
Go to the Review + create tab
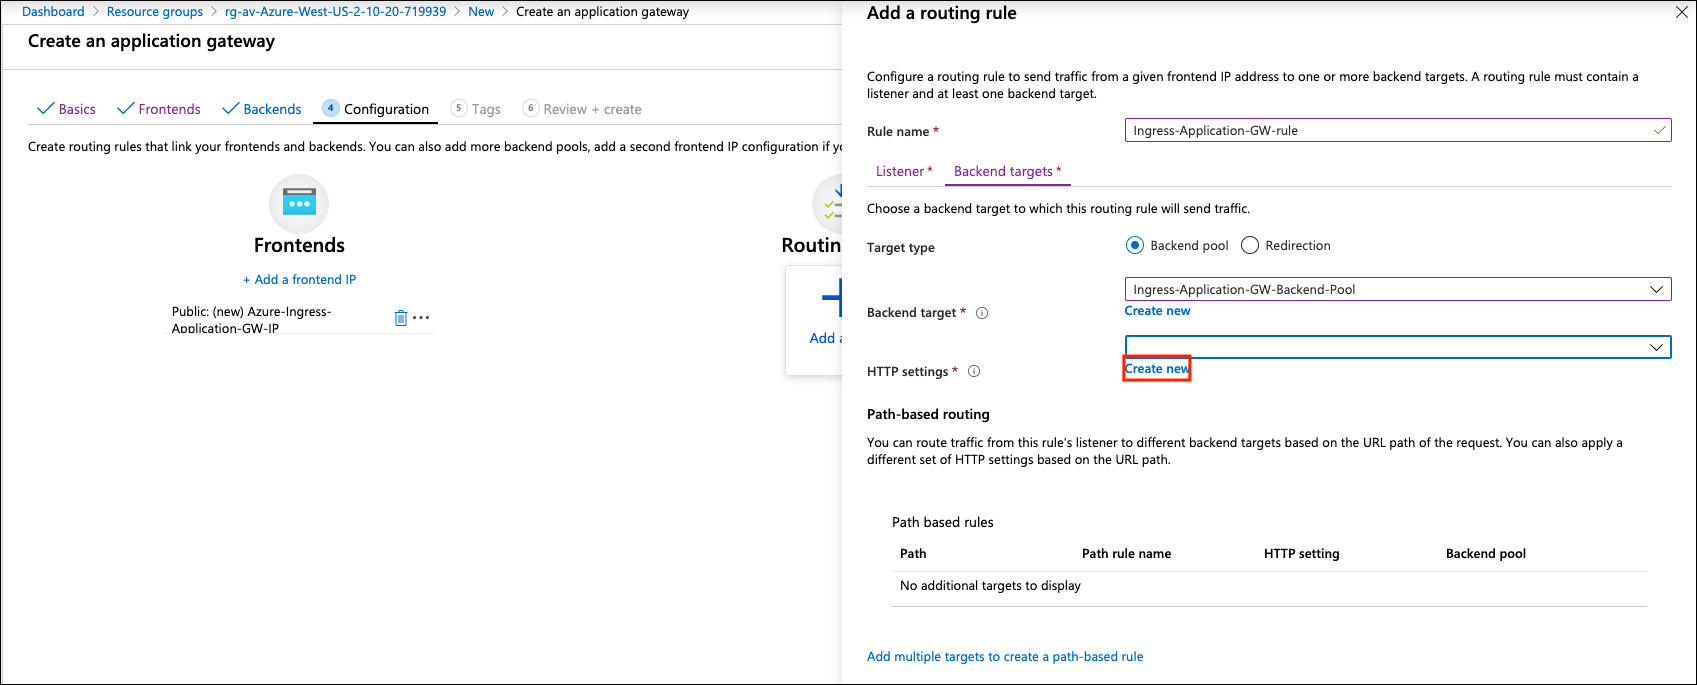[x=582, y=109]
